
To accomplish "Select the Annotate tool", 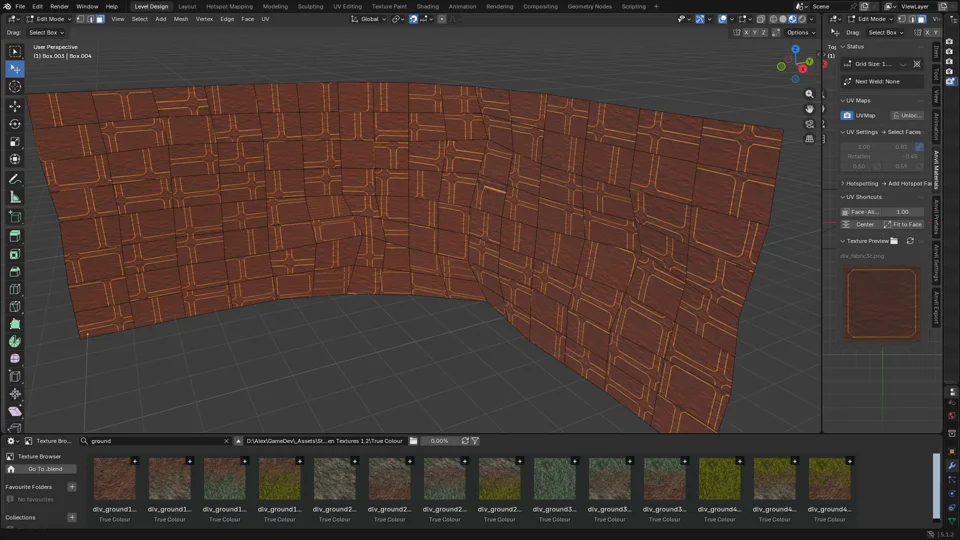I will click(x=15, y=179).
